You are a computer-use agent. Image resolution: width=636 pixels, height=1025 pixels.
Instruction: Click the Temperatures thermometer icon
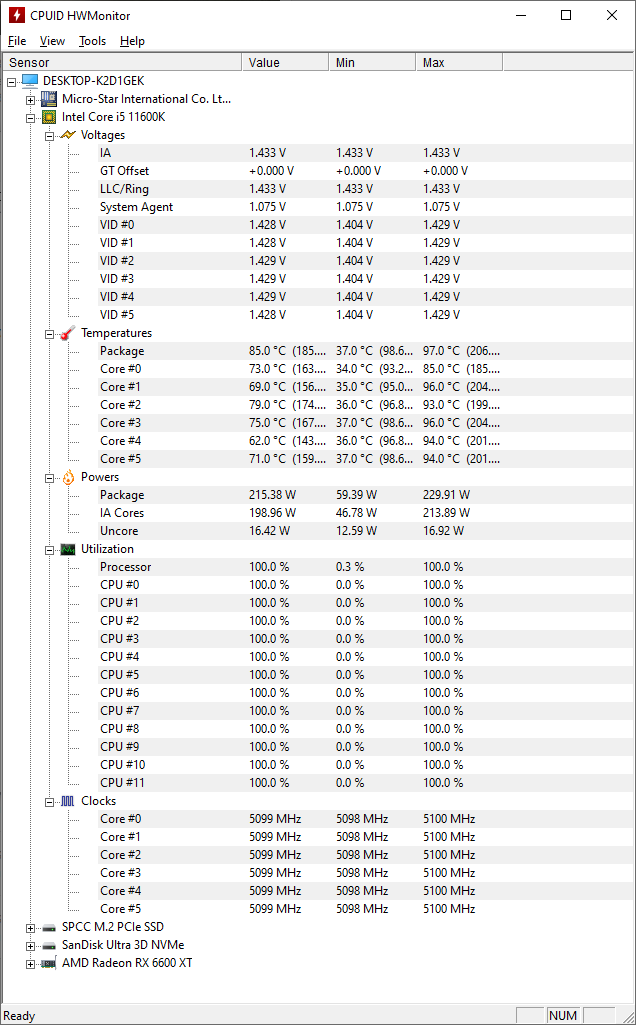pos(68,333)
